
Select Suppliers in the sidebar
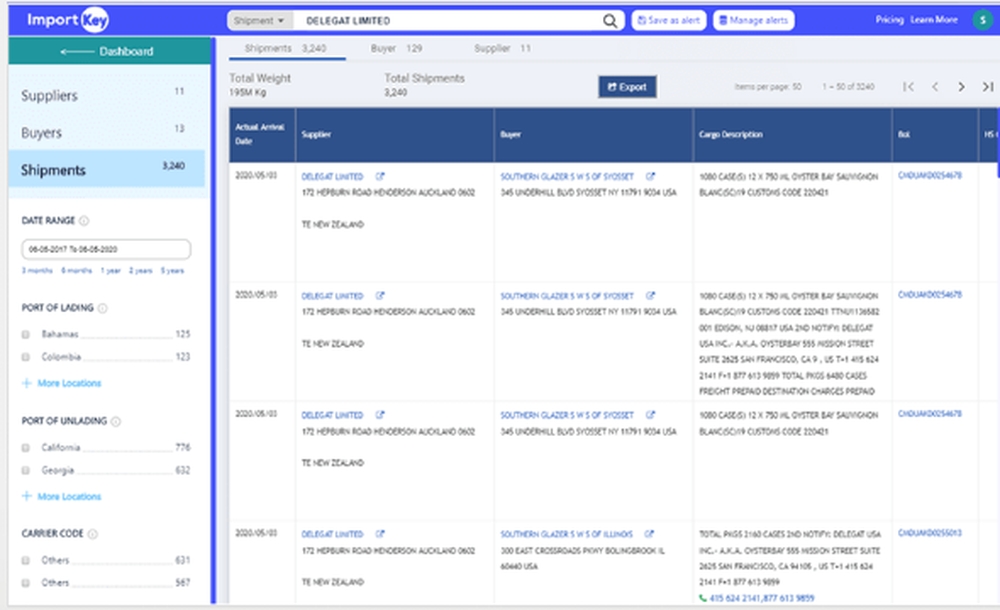pyautogui.click(x=107, y=95)
